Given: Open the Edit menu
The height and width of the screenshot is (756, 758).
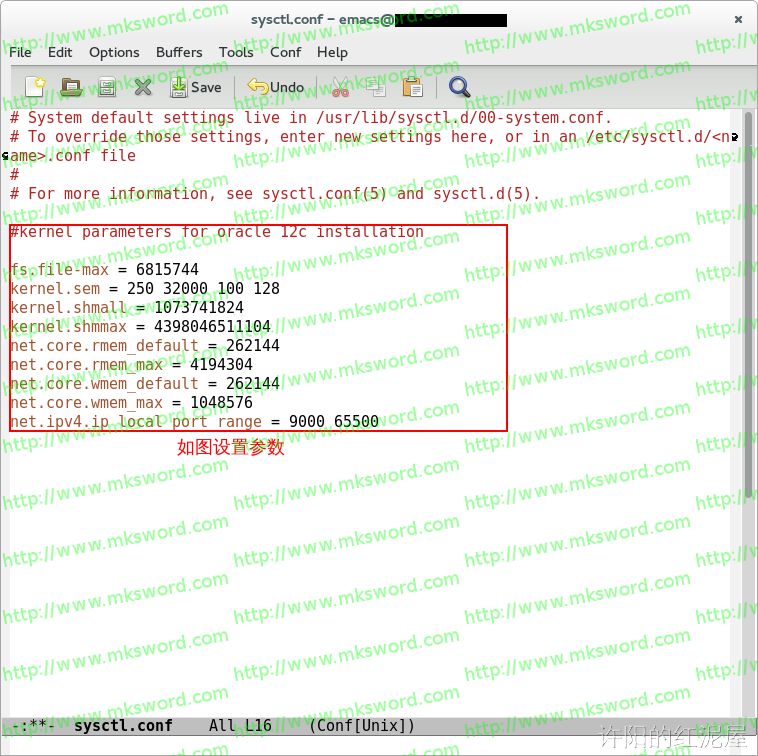Looking at the screenshot, I should [x=60, y=52].
